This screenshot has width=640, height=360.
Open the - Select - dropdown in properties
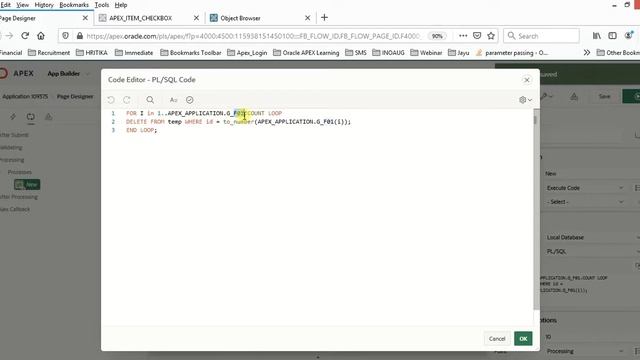[585, 202]
